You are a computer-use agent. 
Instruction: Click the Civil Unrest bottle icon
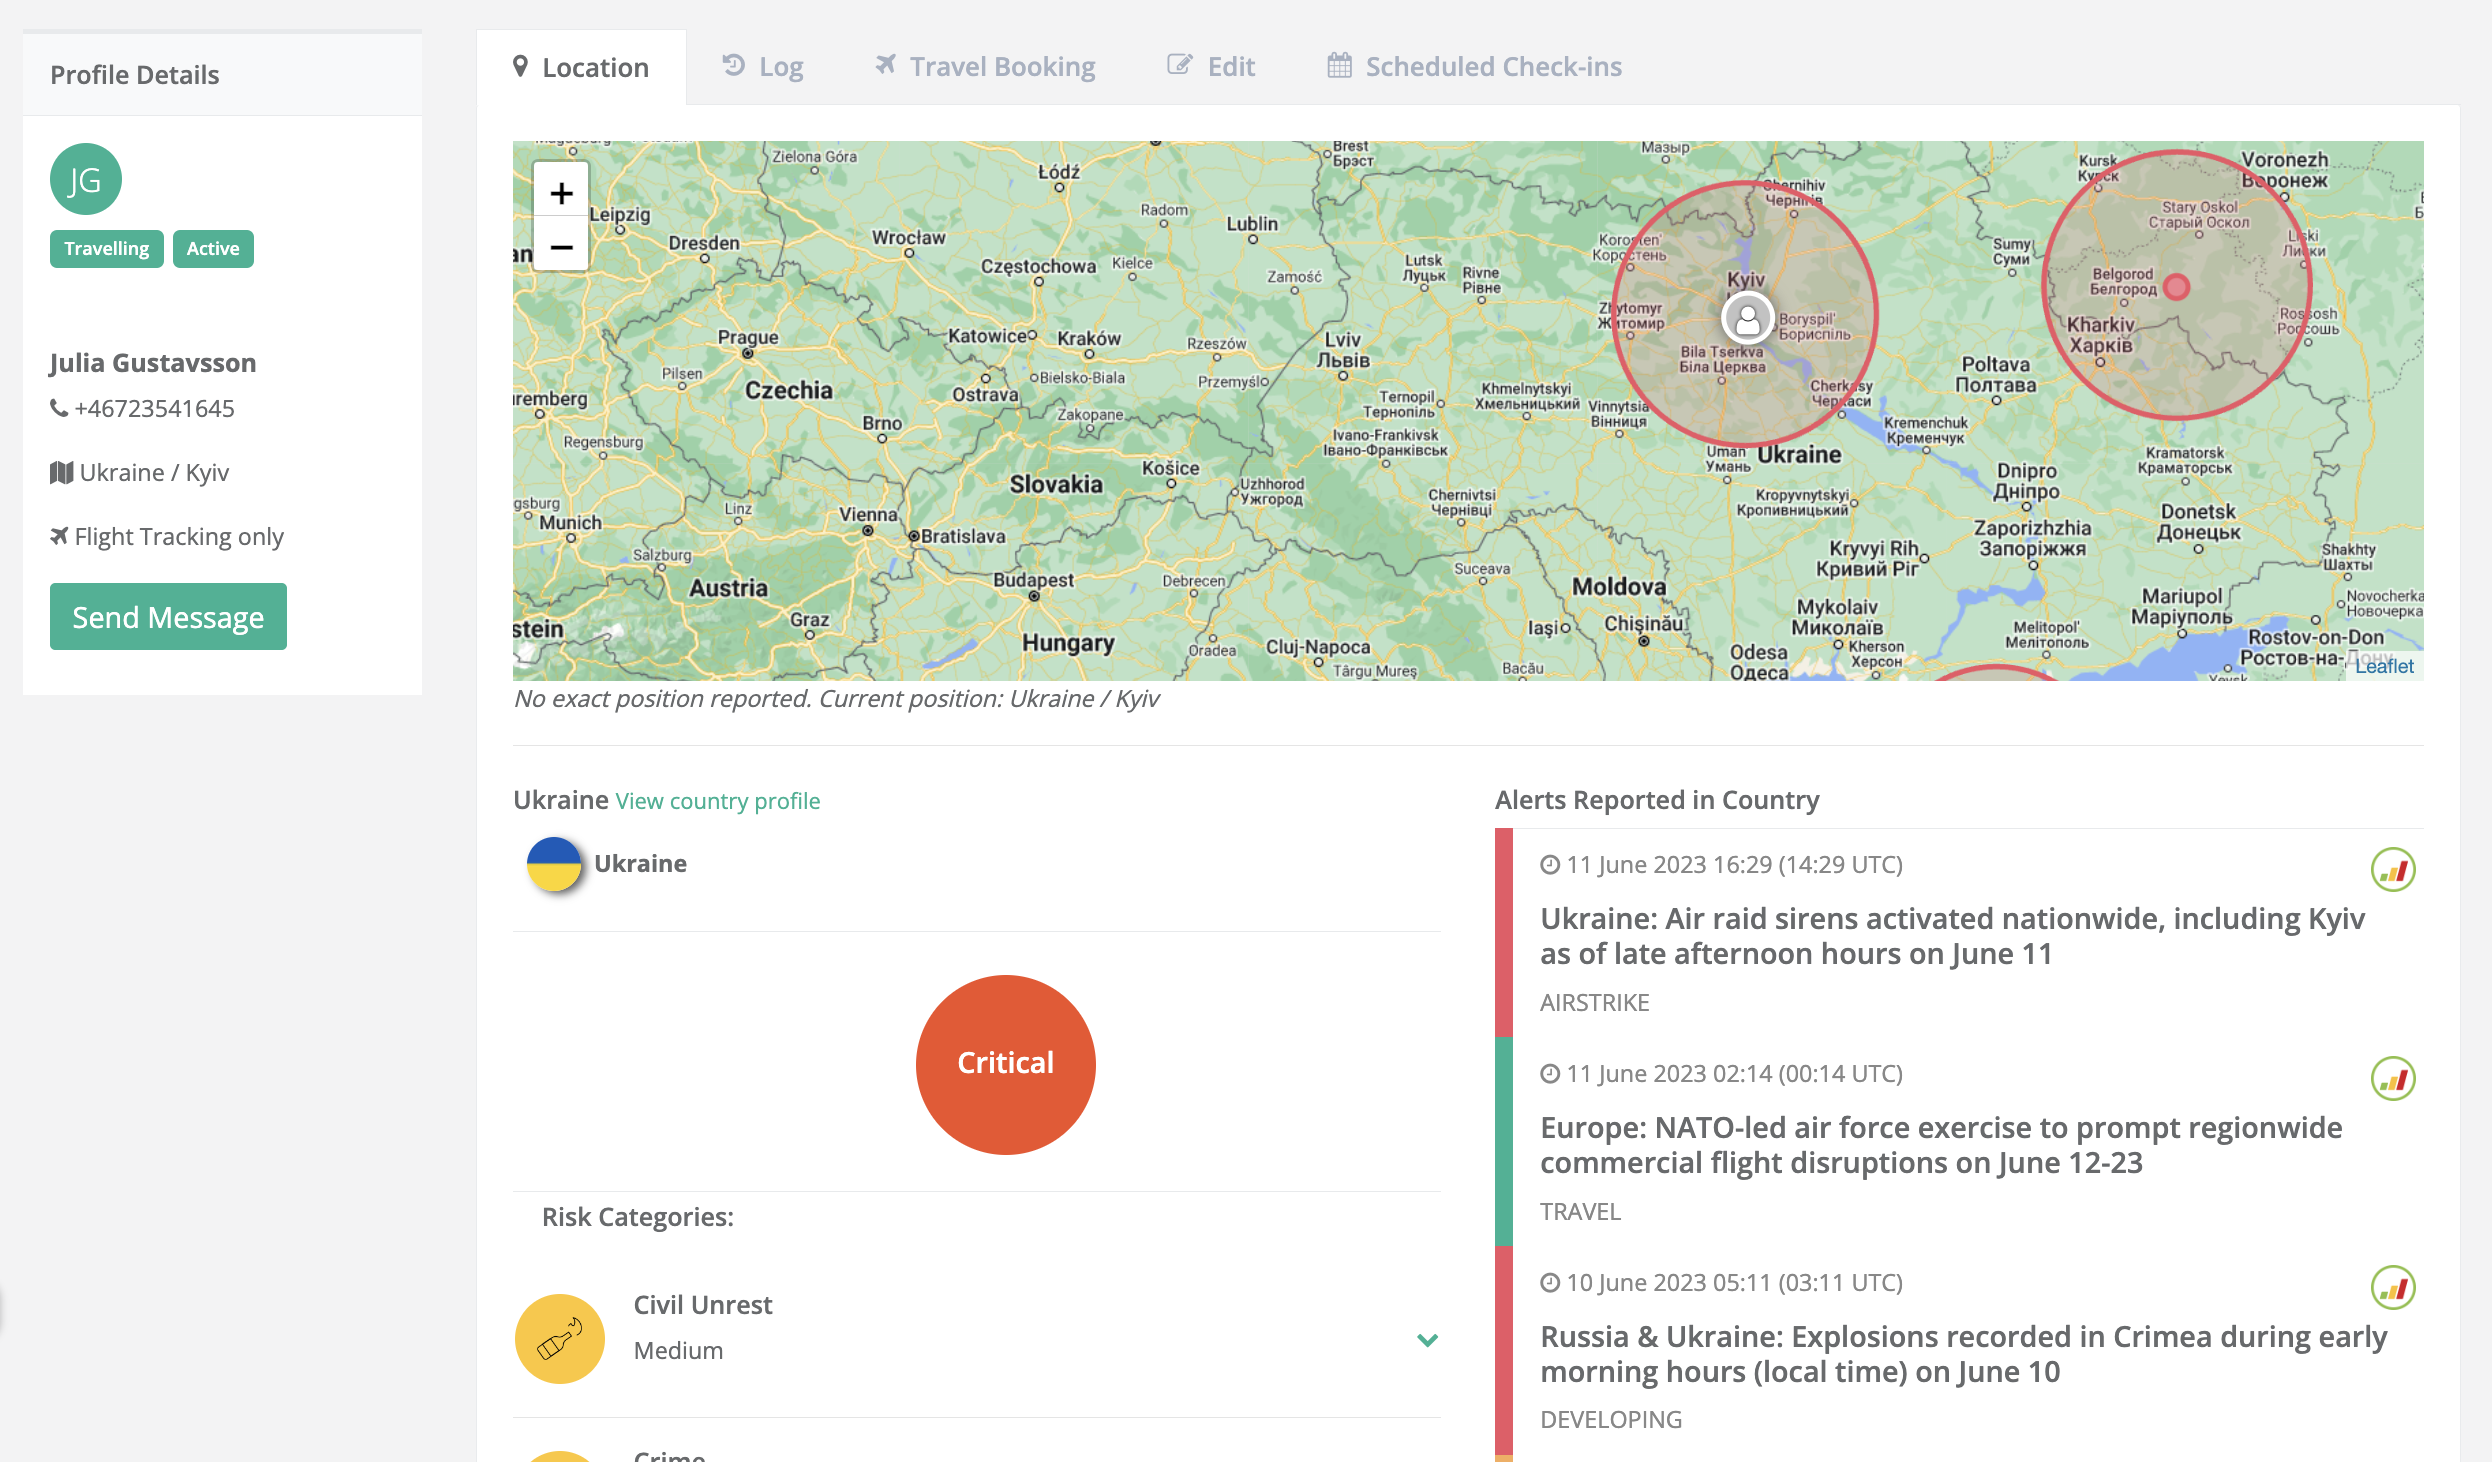click(560, 1339)
